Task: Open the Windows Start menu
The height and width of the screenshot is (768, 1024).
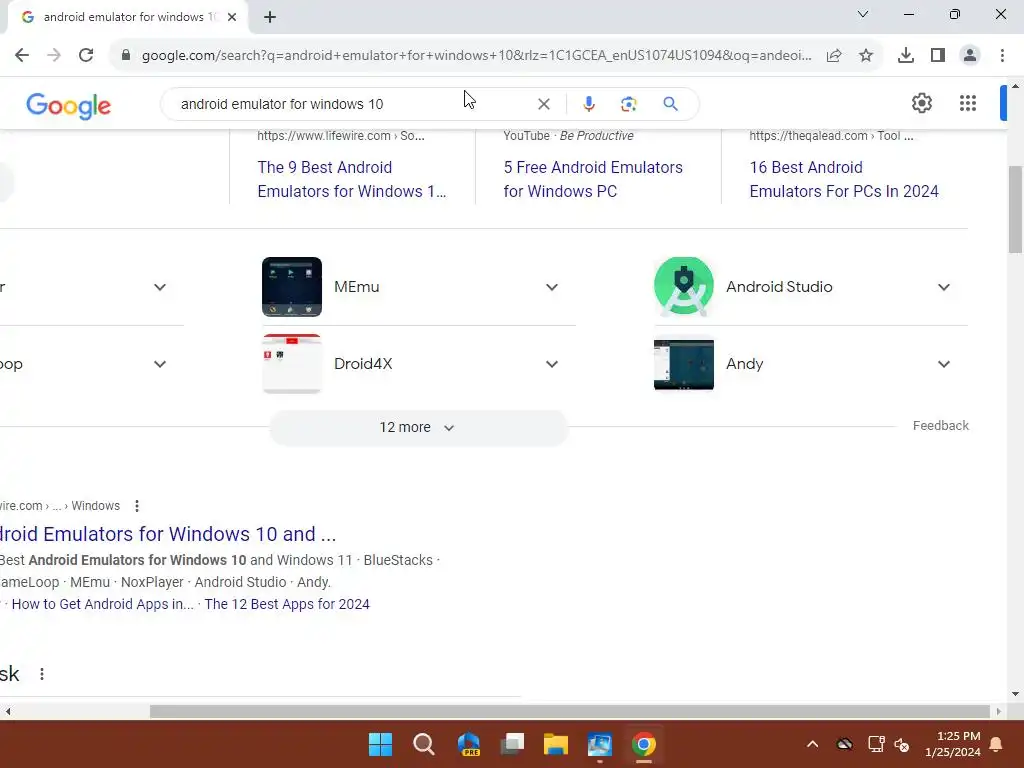Action: 380,744
